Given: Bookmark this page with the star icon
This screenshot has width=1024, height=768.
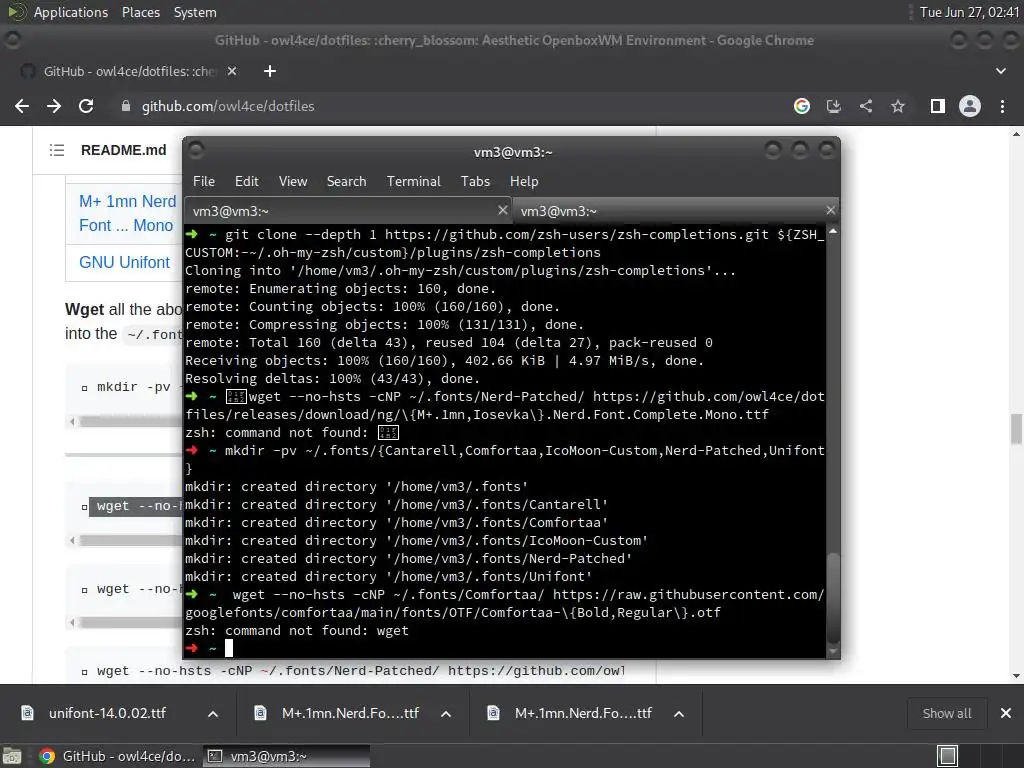Looking at the screenshot, I should coord(898,106).
